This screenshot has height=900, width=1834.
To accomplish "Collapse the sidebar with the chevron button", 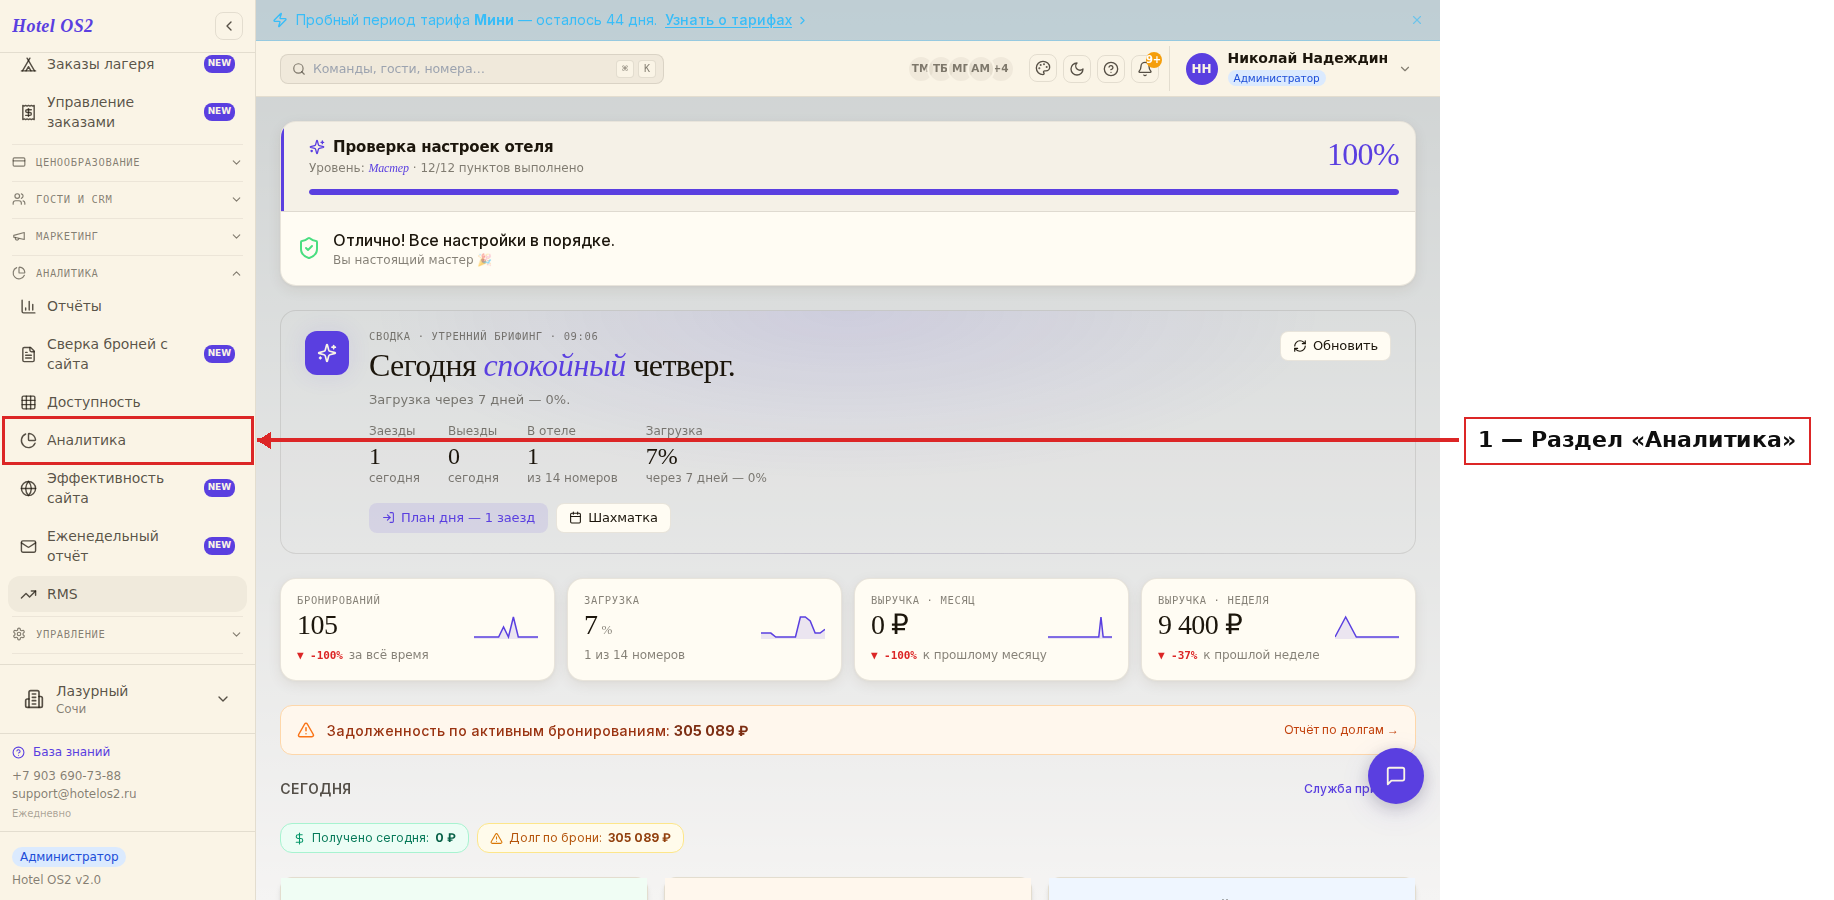I will click(x=229, y=26).
